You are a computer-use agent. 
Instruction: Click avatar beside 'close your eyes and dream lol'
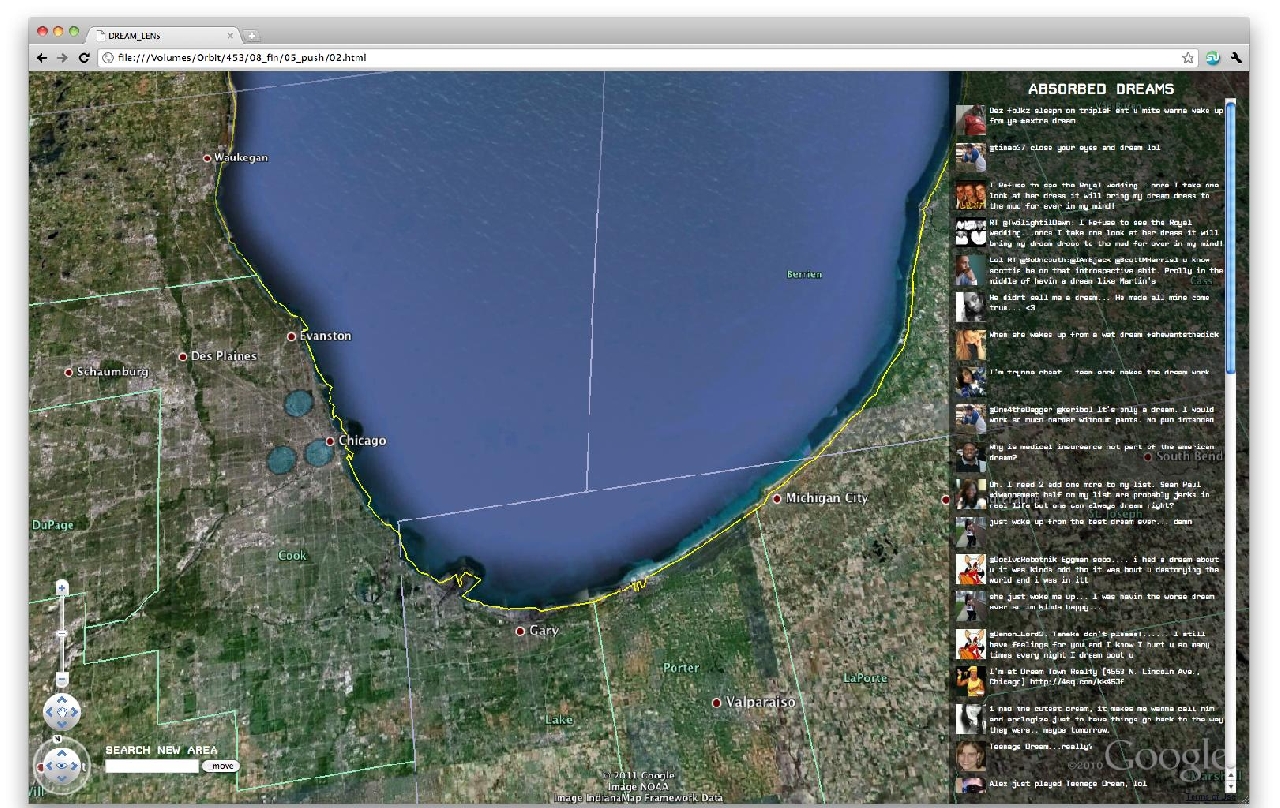(x=970, y=157)
